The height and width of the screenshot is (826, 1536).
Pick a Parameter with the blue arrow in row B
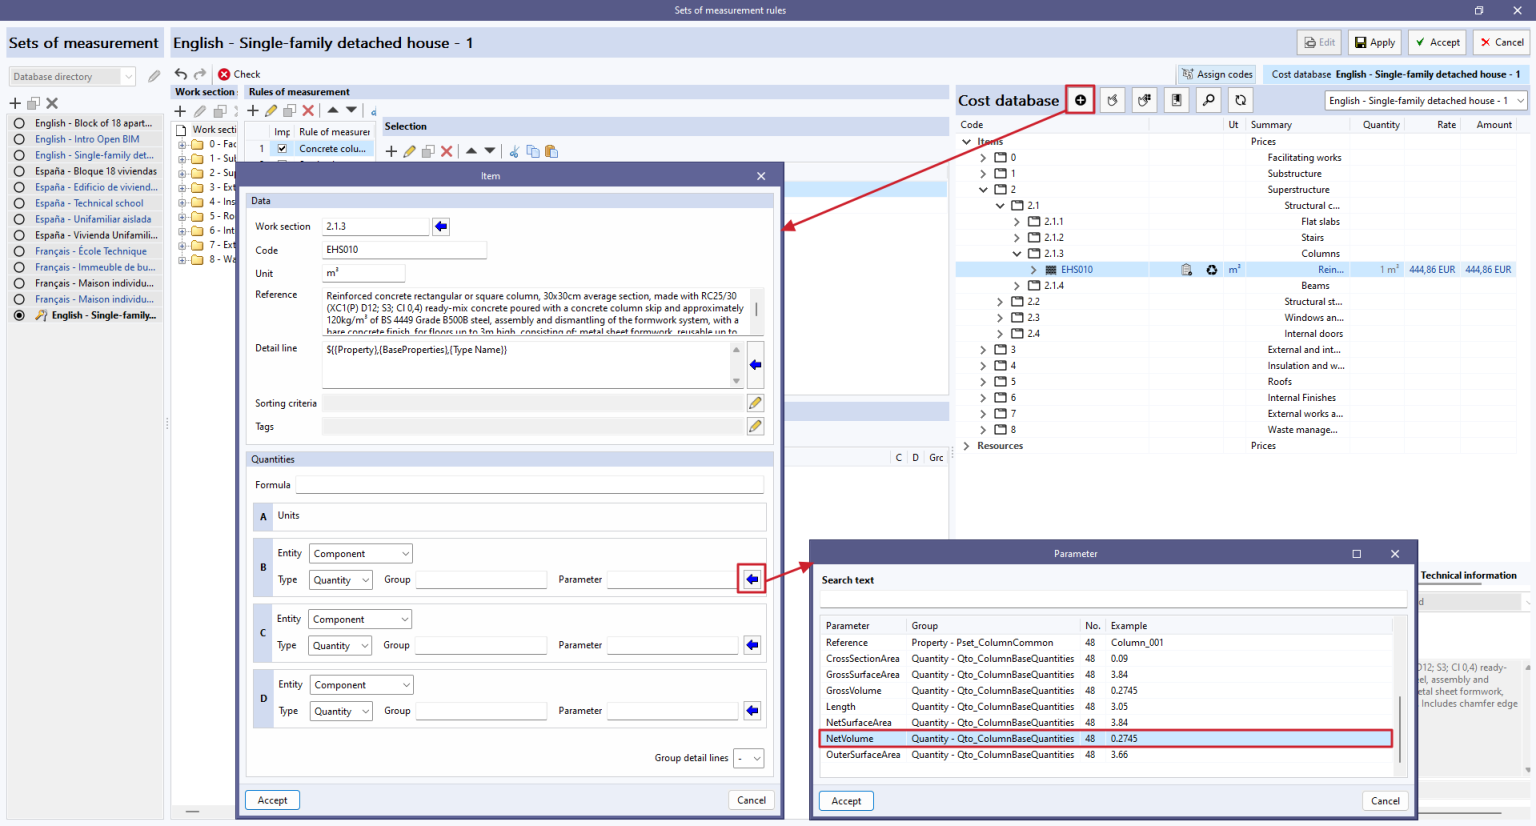point(752,578)
